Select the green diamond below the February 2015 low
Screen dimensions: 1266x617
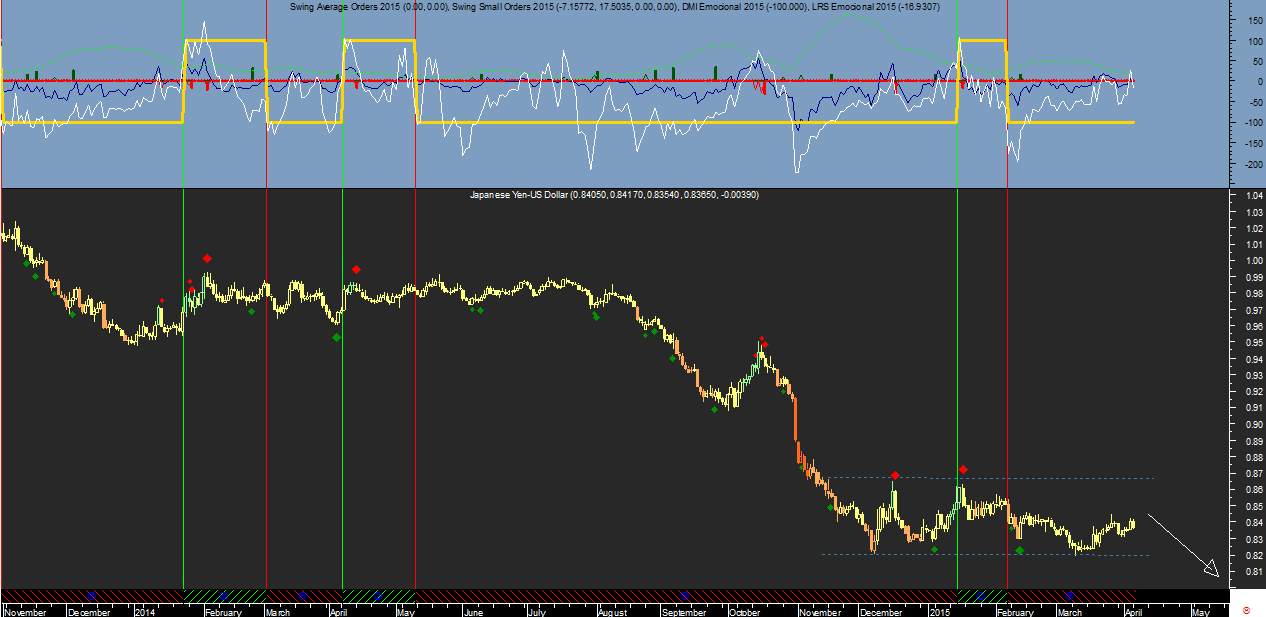1019,550
